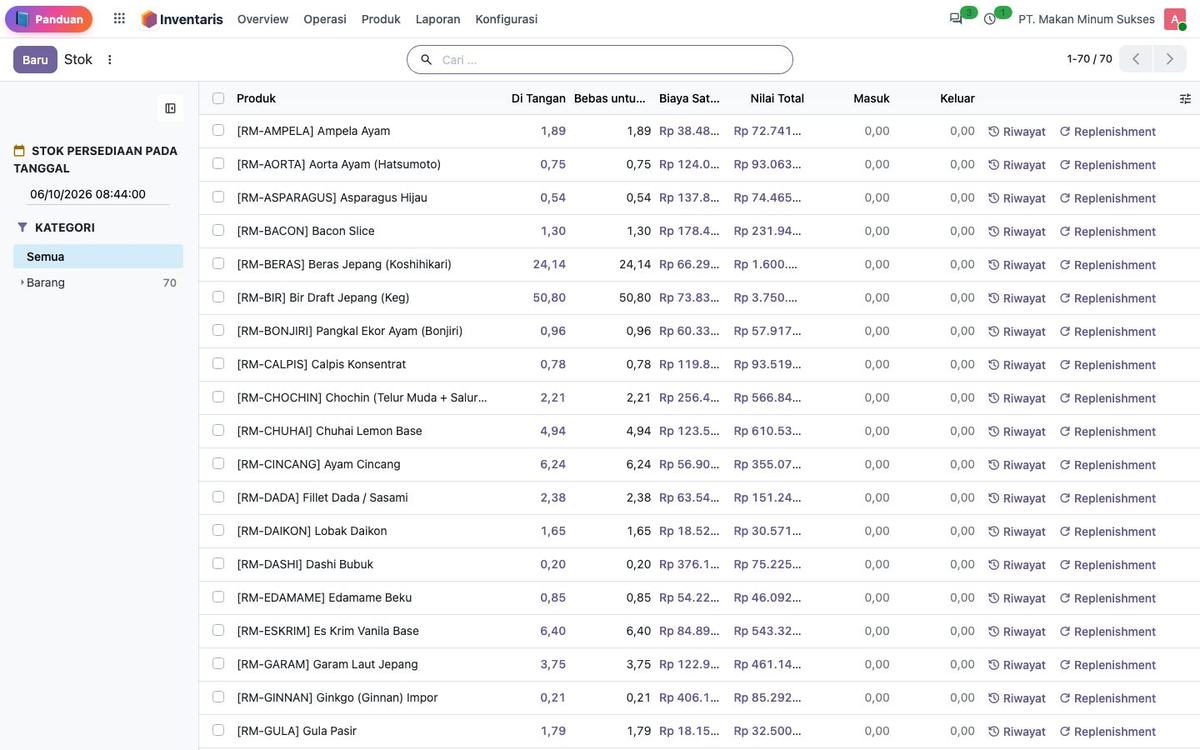The width and height of the screenshot is (1200, 750).
Task: Click the Stok actions kebab menu
Action: click(110, 60)
